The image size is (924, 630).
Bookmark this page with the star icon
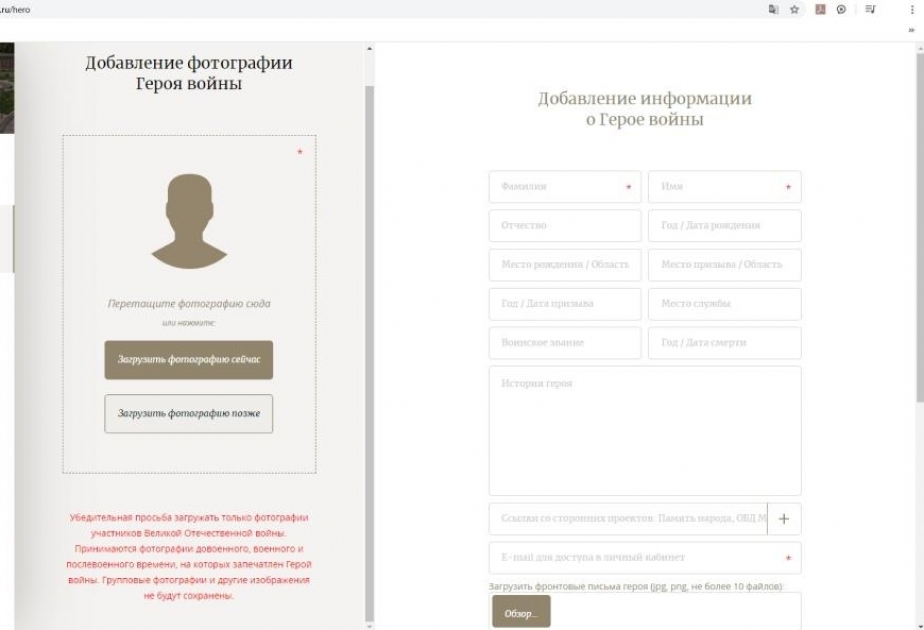tap(794, 9)
